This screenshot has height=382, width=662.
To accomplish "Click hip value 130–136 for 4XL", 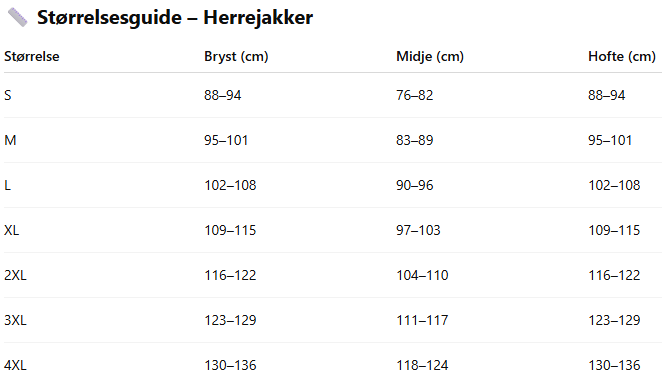I will [x=614, y=365].
